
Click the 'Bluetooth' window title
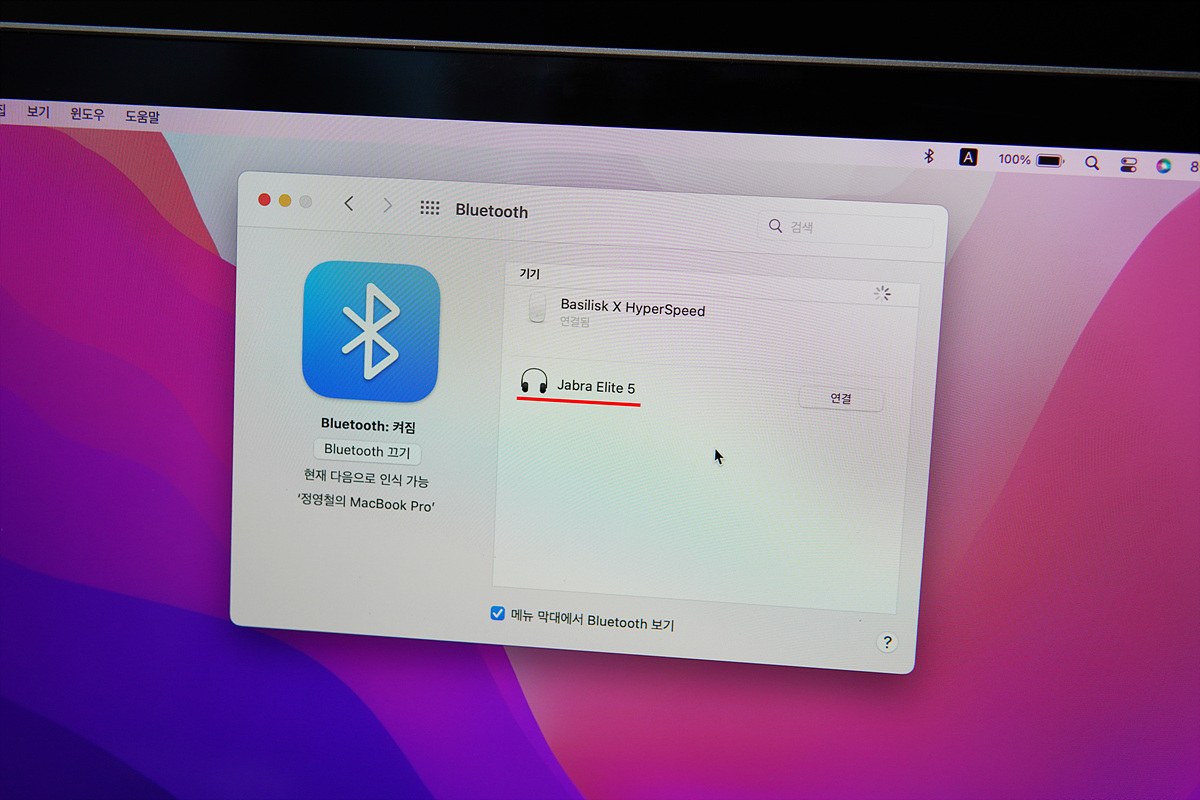coord(491,211)
